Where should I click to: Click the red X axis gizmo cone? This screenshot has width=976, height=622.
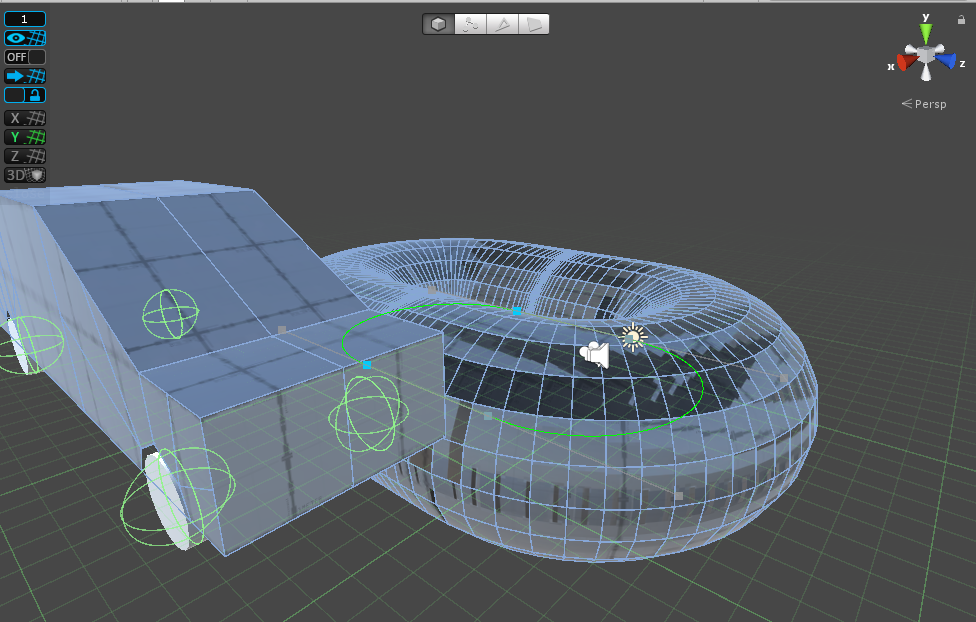(x=906, y=61)
